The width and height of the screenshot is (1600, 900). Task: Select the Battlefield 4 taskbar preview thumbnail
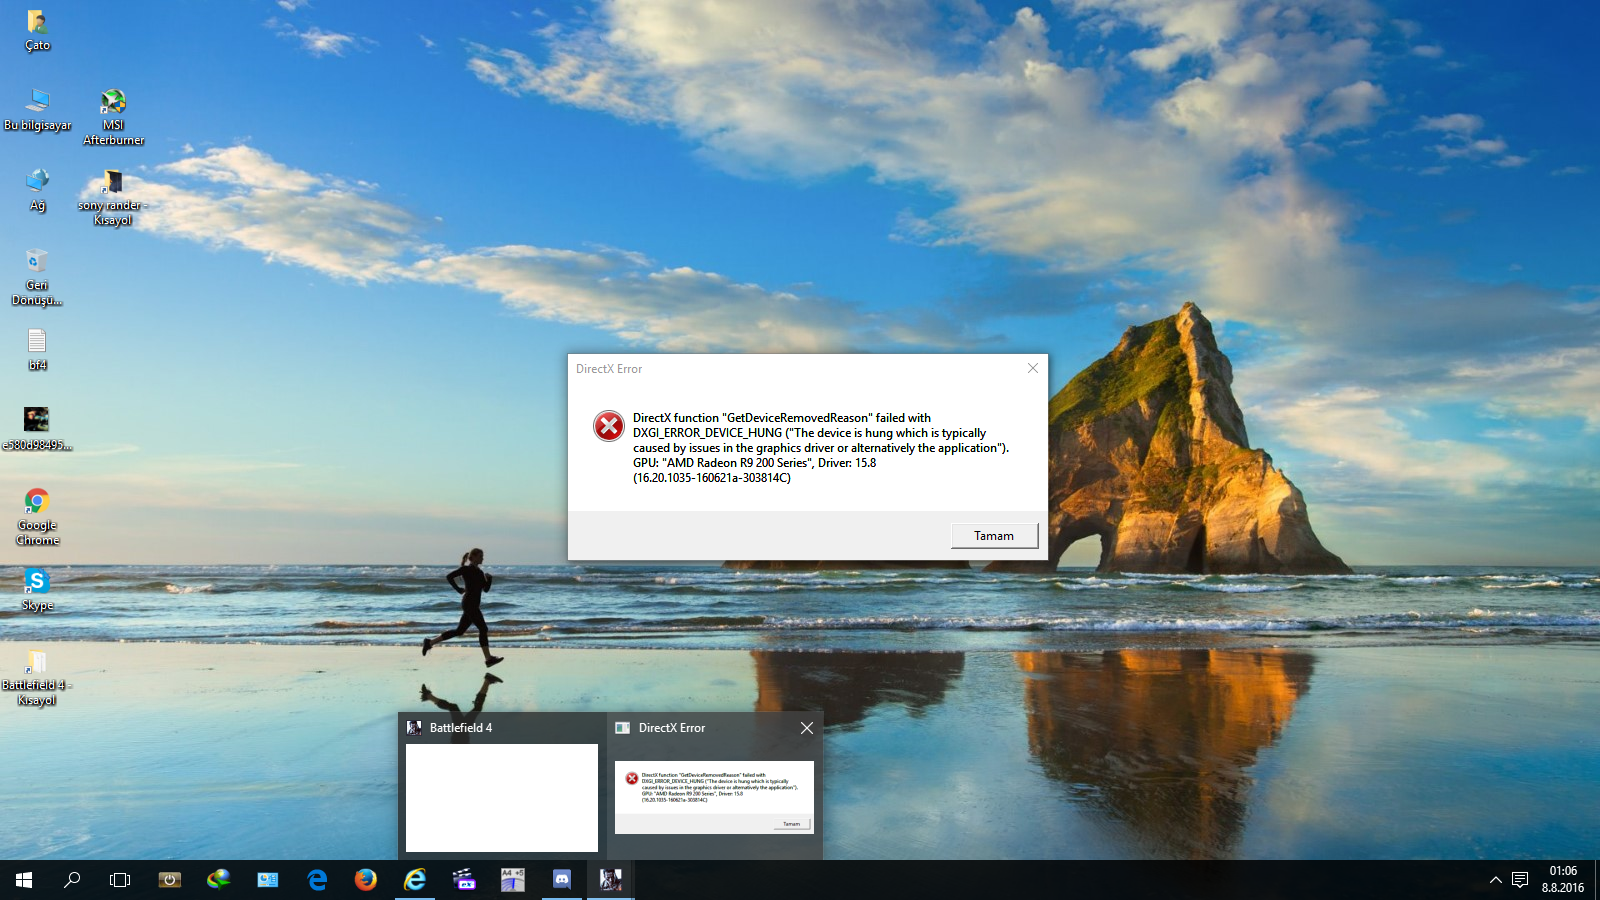[x=502, y=797]
